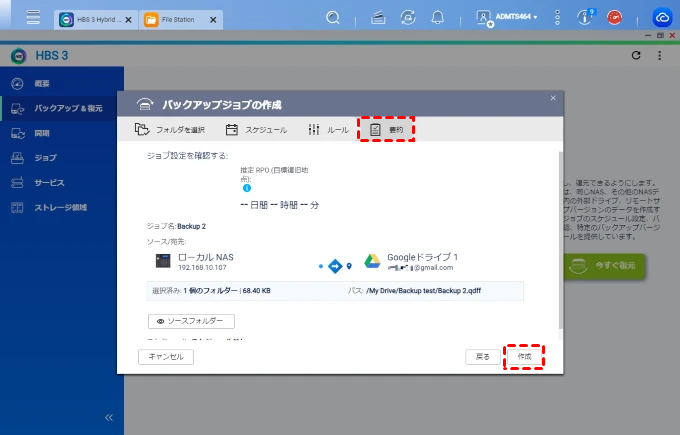Open the external devices sync icon
680x435 pixels.
point(408,17)
